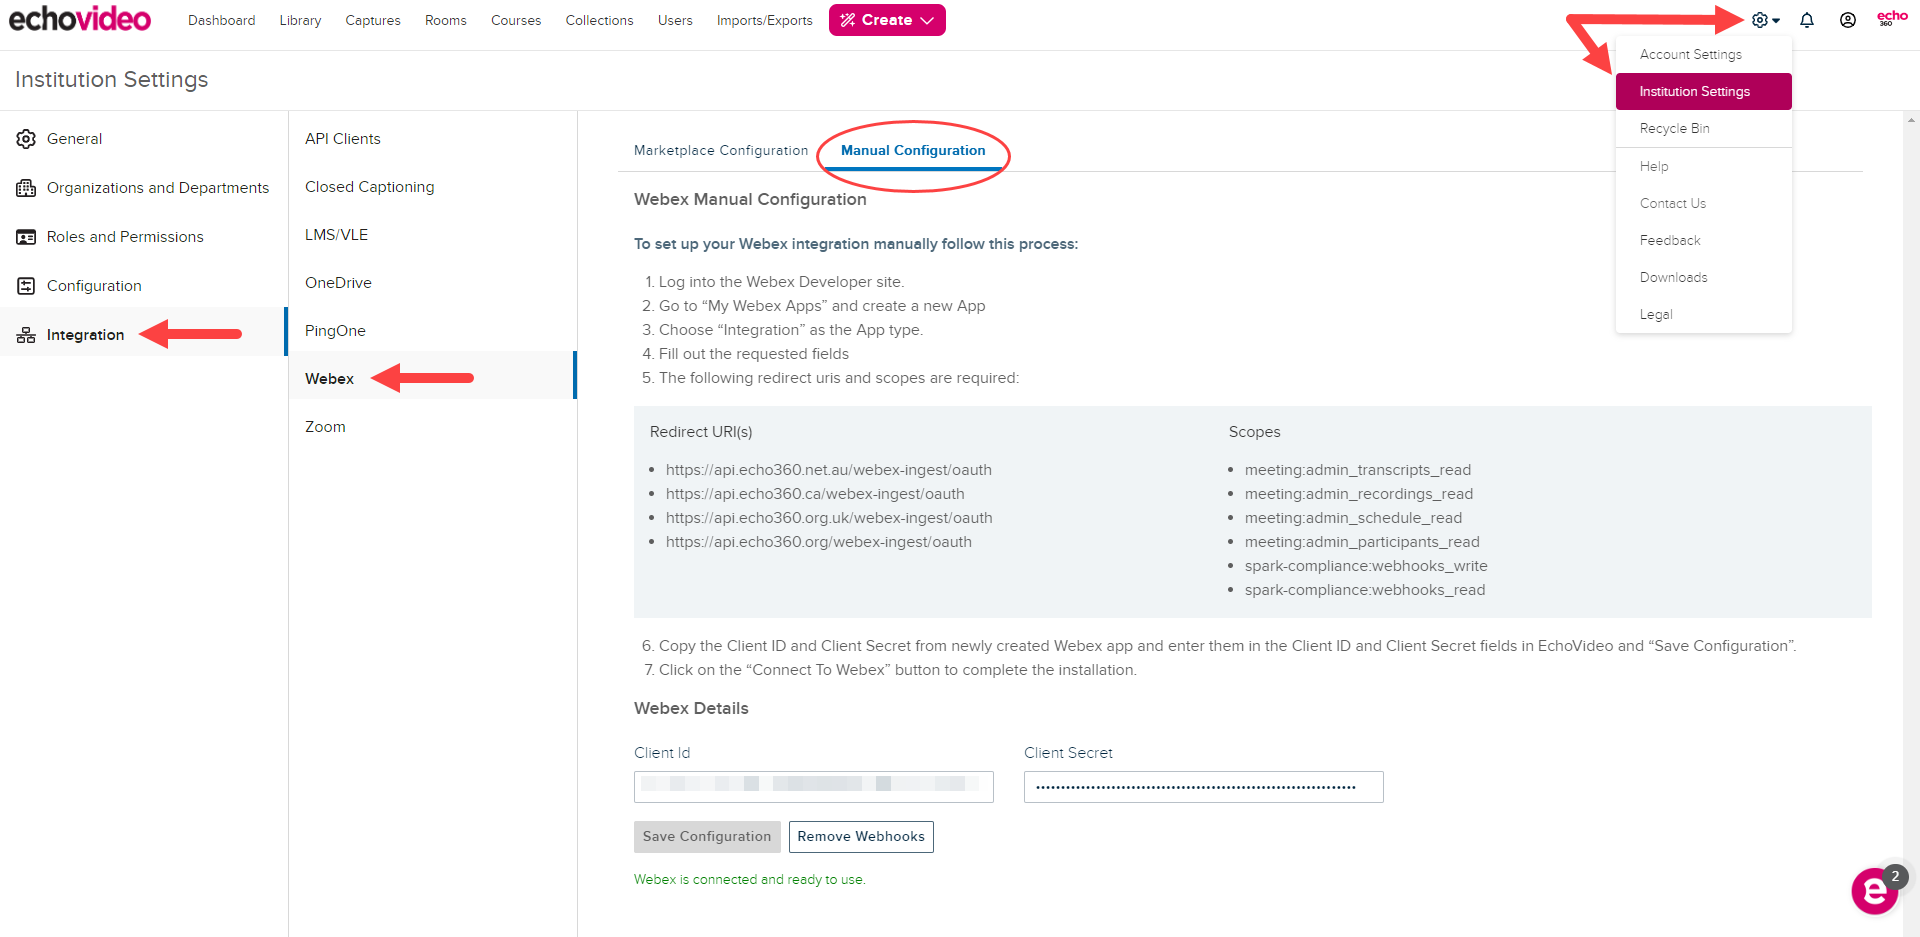Open the chat bubble with 2 notifications
Image resolution: width=1920 pixels, height=937 pixels.
coord(1874,891)
